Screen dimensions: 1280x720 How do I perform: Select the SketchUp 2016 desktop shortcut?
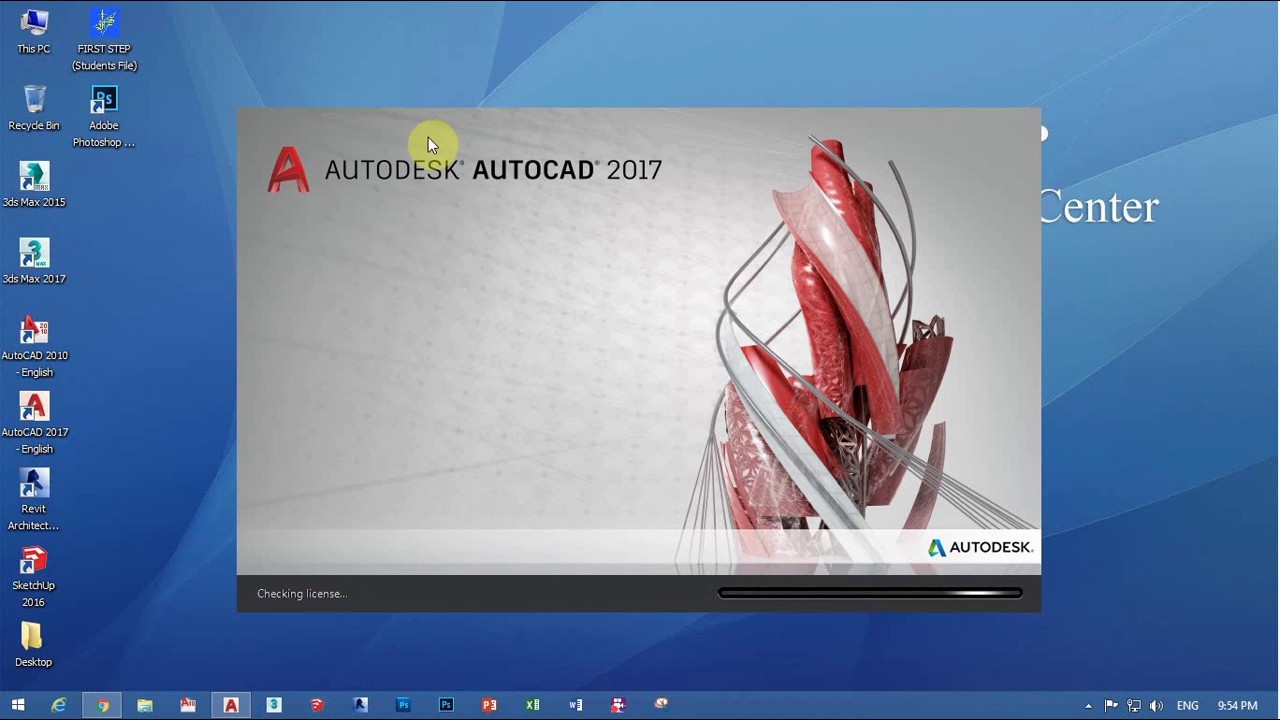tap(34, 577)
